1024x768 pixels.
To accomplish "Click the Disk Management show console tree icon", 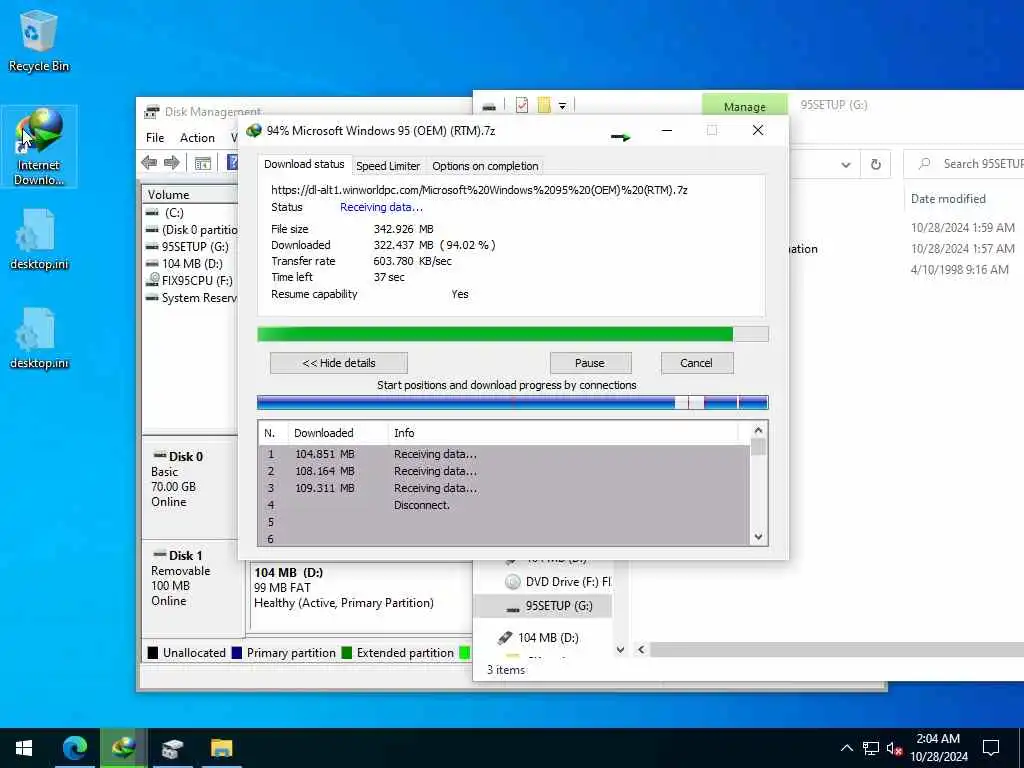I will tap(203, 163).
